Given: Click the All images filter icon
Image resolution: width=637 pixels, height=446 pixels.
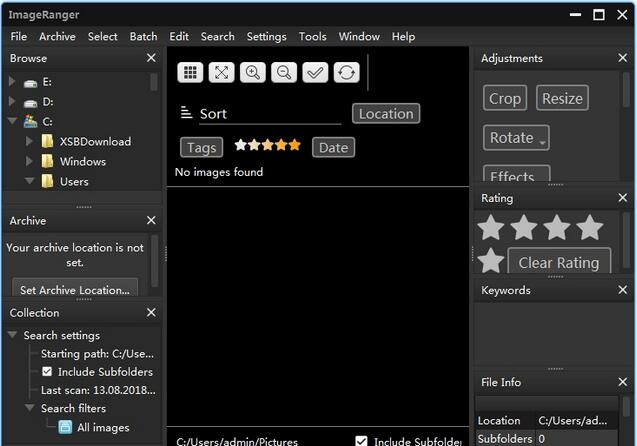Looking at the screenshot, I should click(65, 427).
